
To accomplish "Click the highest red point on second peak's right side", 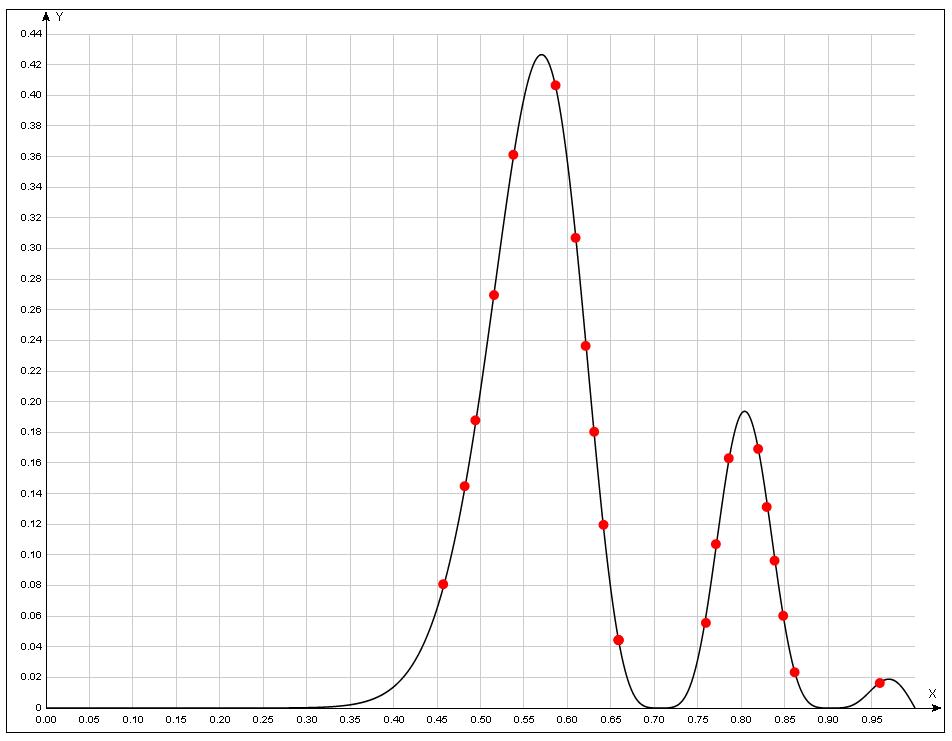I will tap(758, 449).
